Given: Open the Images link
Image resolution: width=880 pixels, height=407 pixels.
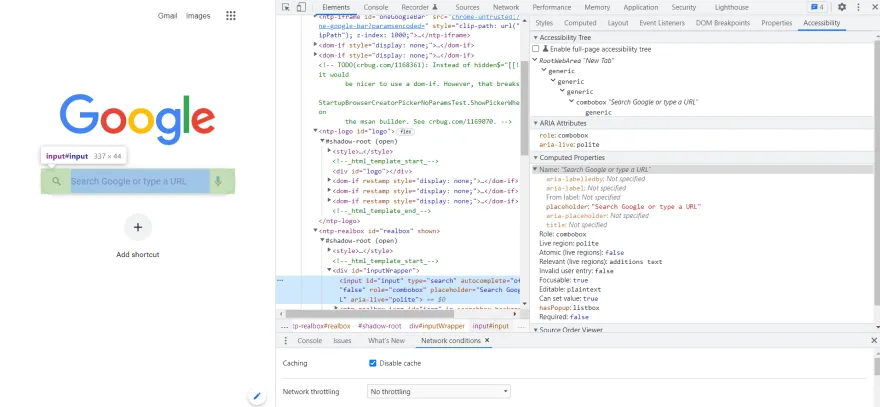Looking at the screenshot, I should pyautogui.click(x=198, y=16).
